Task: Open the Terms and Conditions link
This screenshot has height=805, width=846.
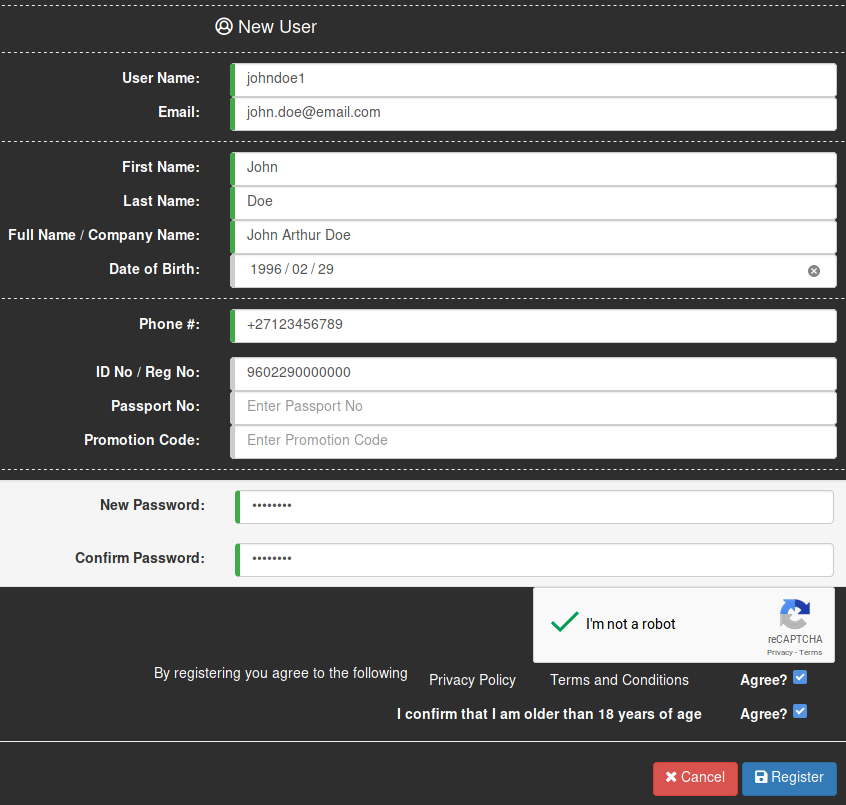Action: click(x=619, y=680)
